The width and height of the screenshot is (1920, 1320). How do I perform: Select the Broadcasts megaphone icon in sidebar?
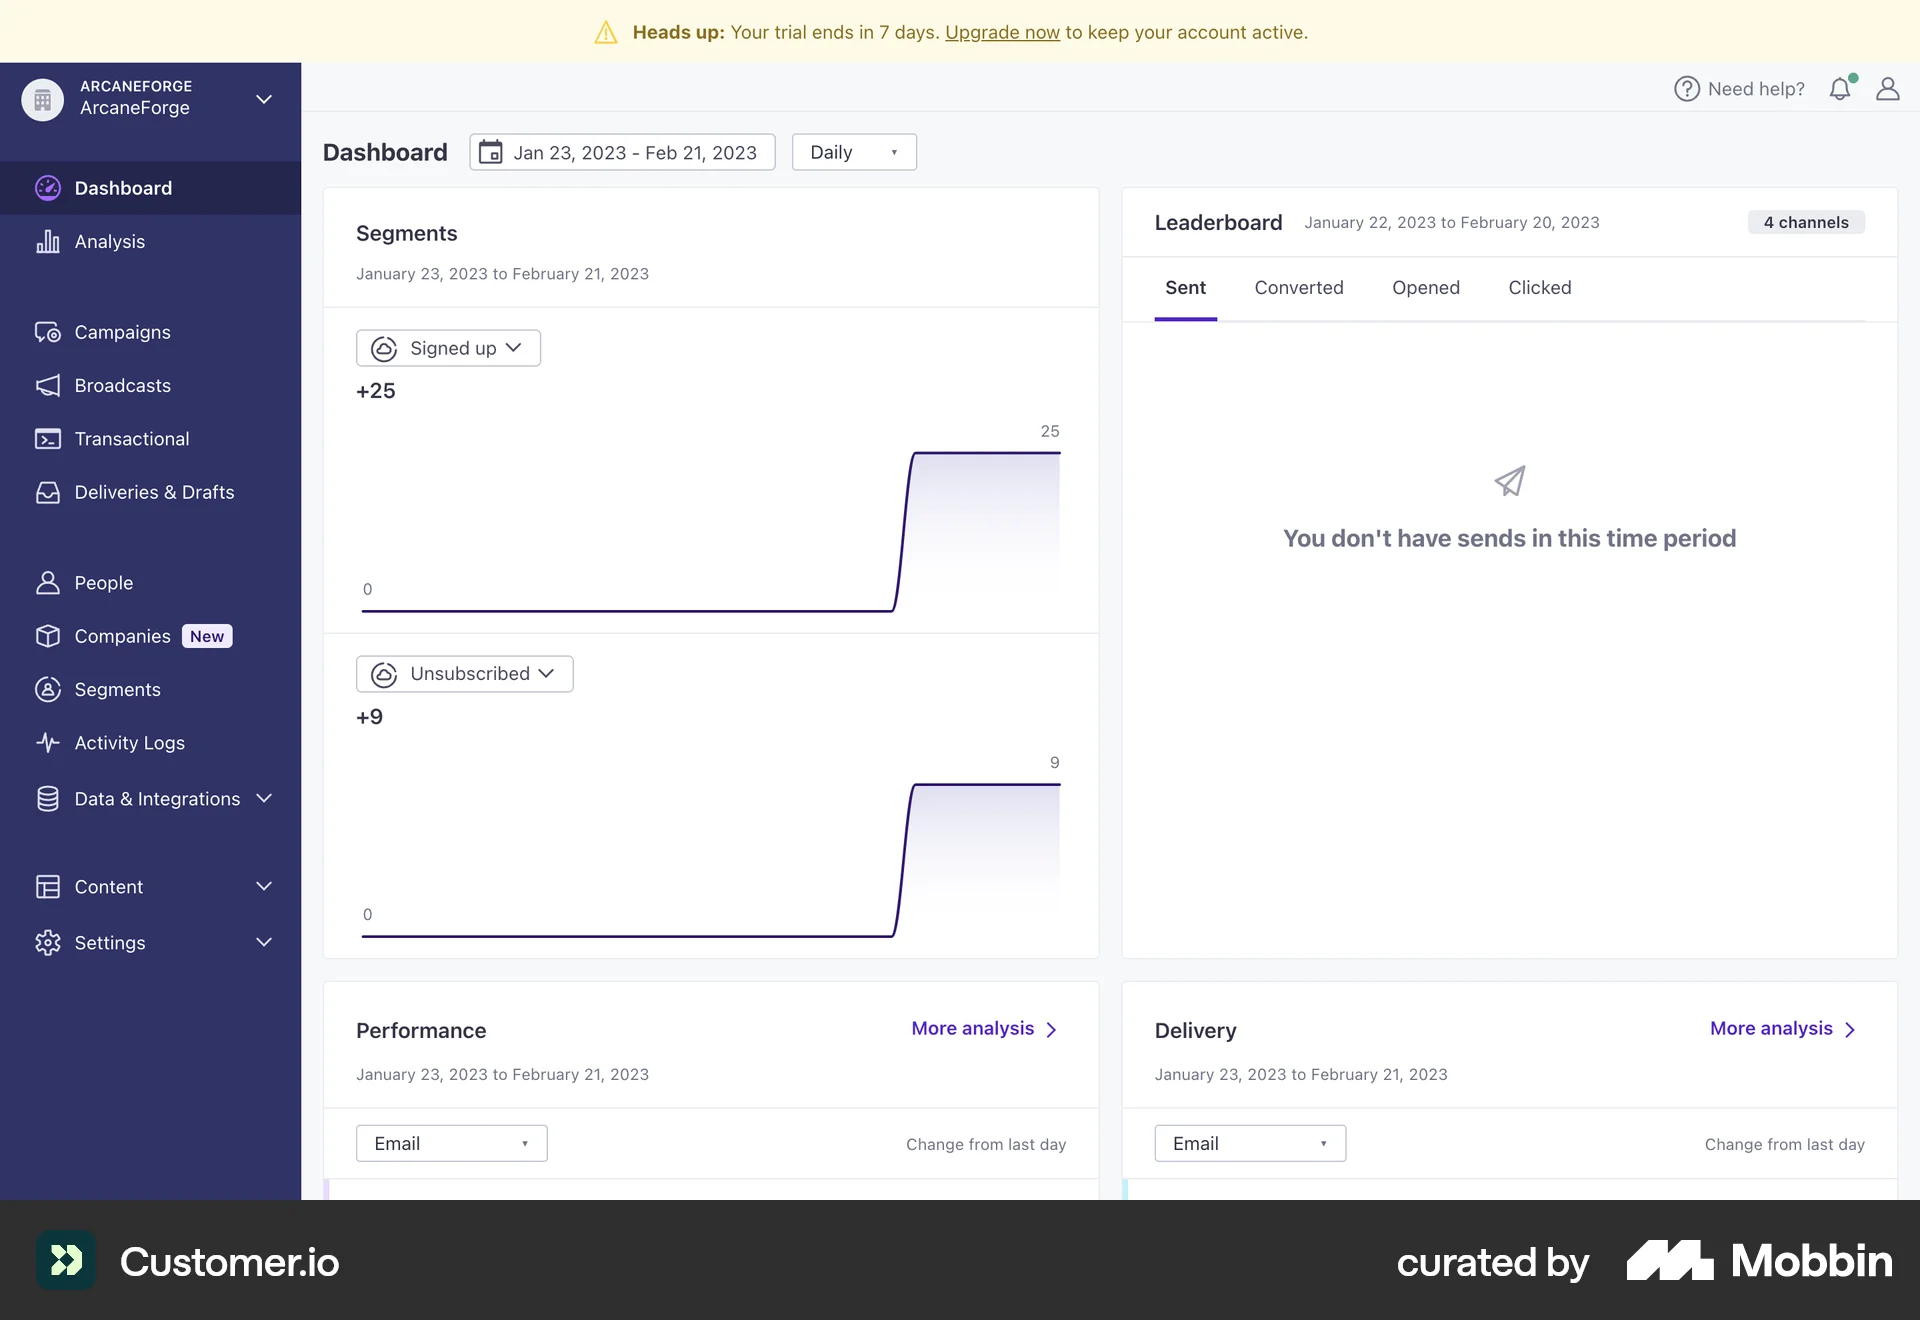click(x=47, y=385)
